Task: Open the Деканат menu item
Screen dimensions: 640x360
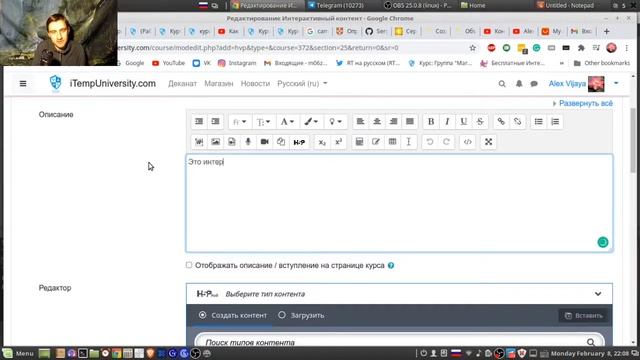Action: [182, 84]
